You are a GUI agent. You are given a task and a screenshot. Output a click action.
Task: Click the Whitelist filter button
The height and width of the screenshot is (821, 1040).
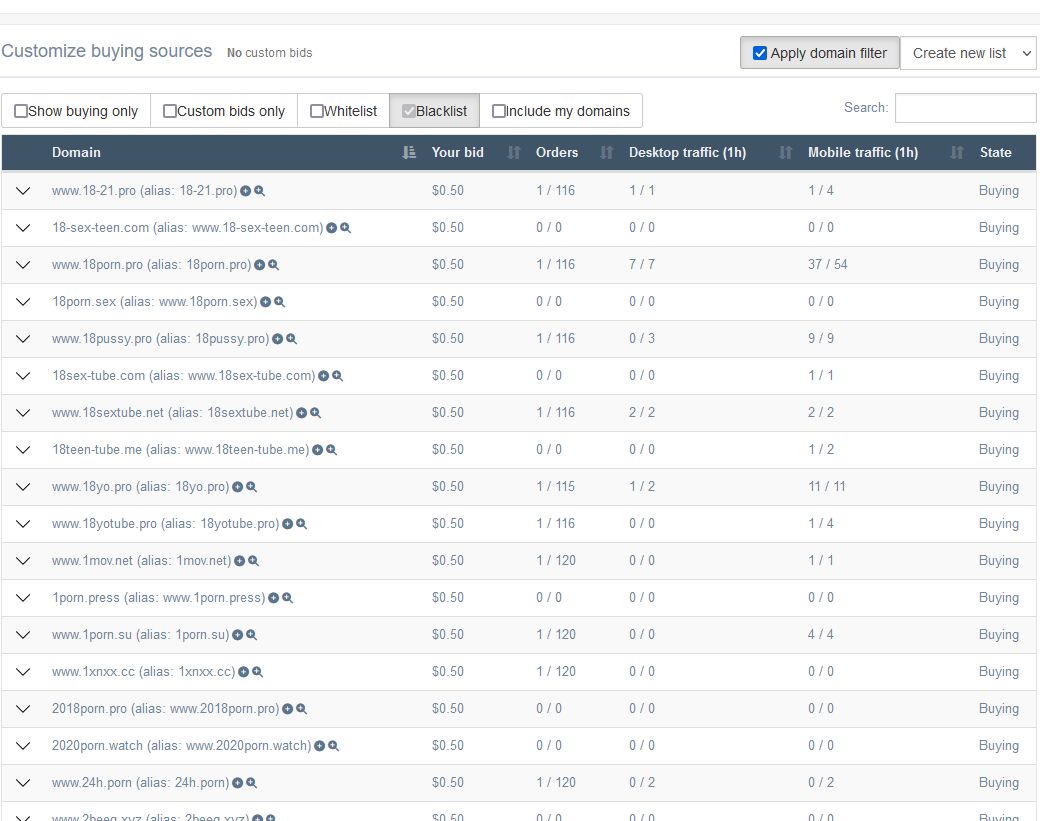(343, 111)
